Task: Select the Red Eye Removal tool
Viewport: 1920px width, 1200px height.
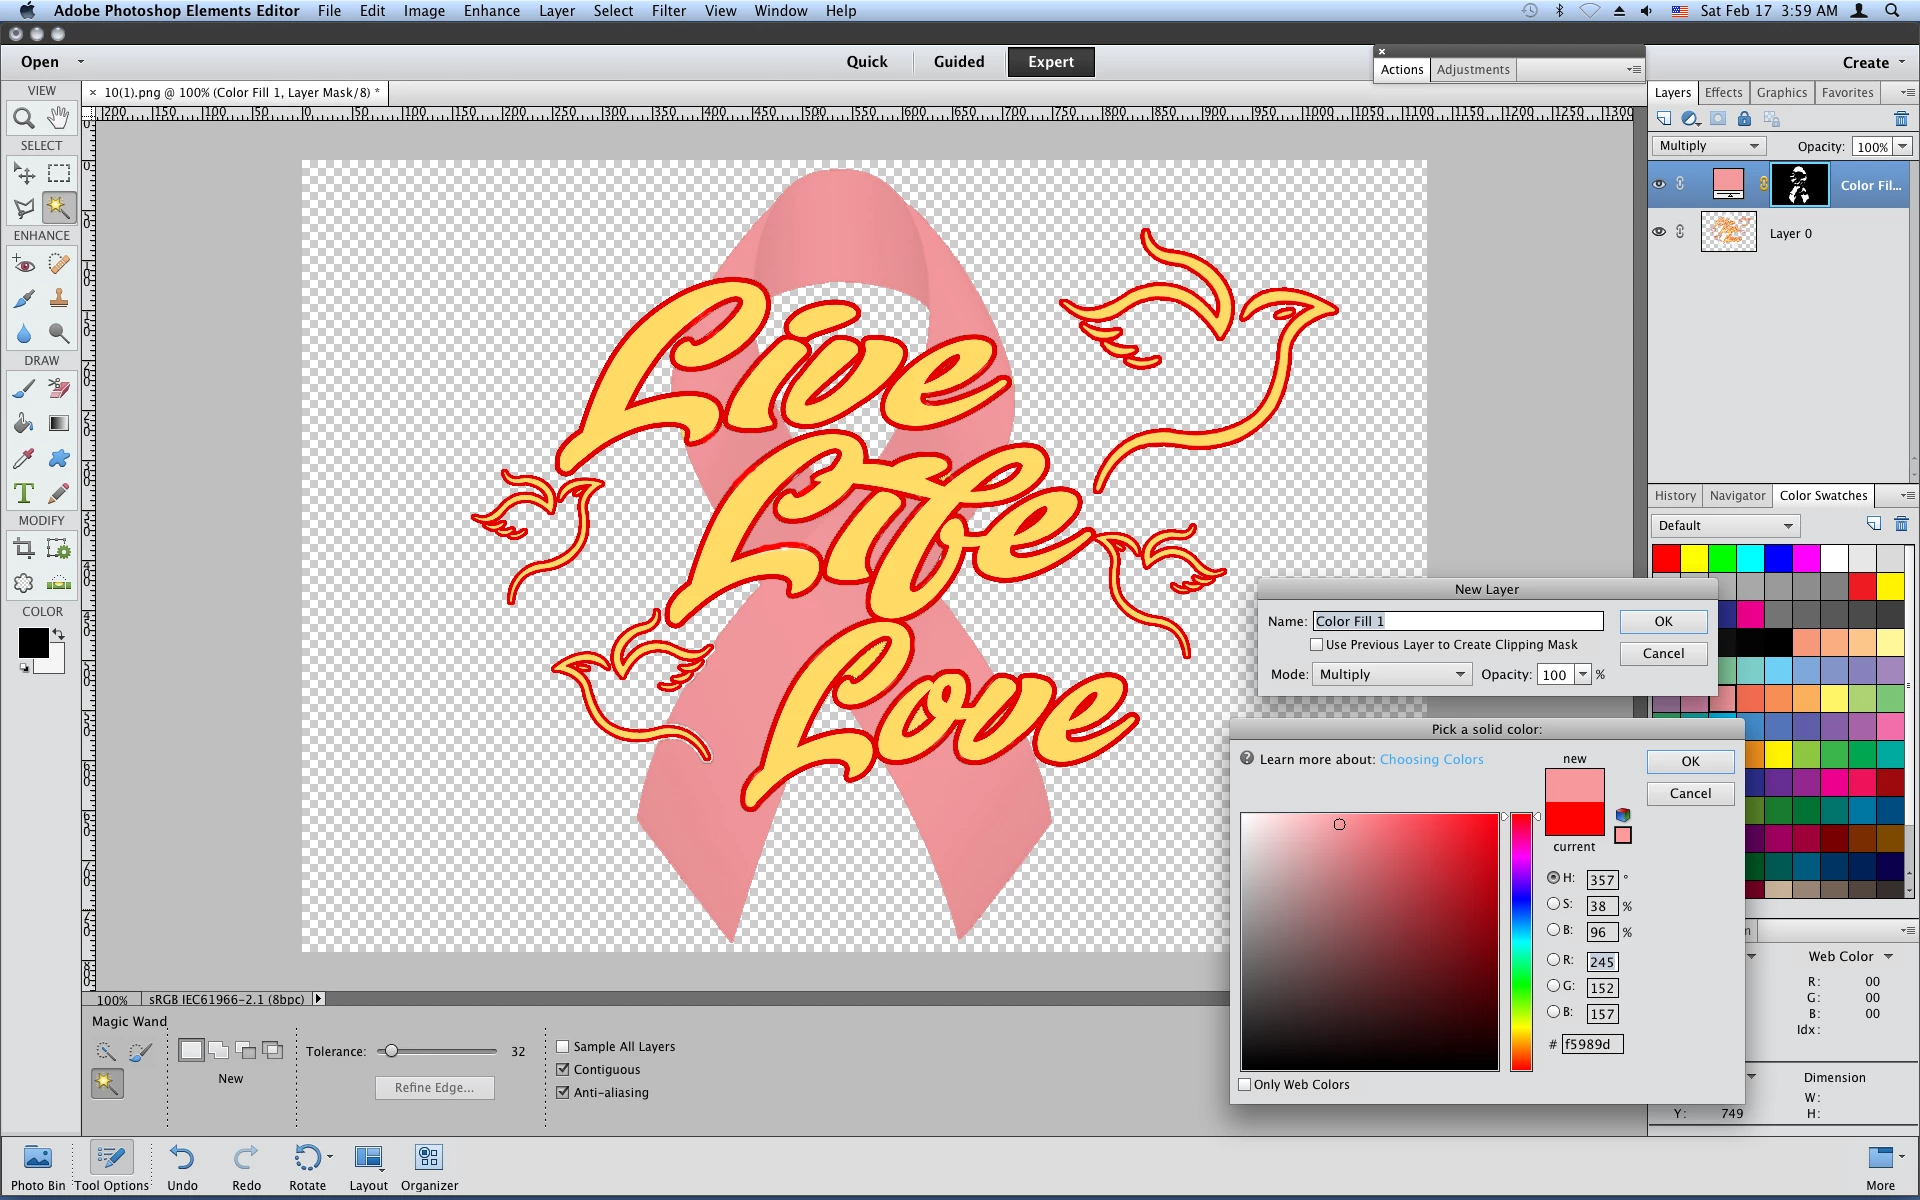Action: pos(24,265)
